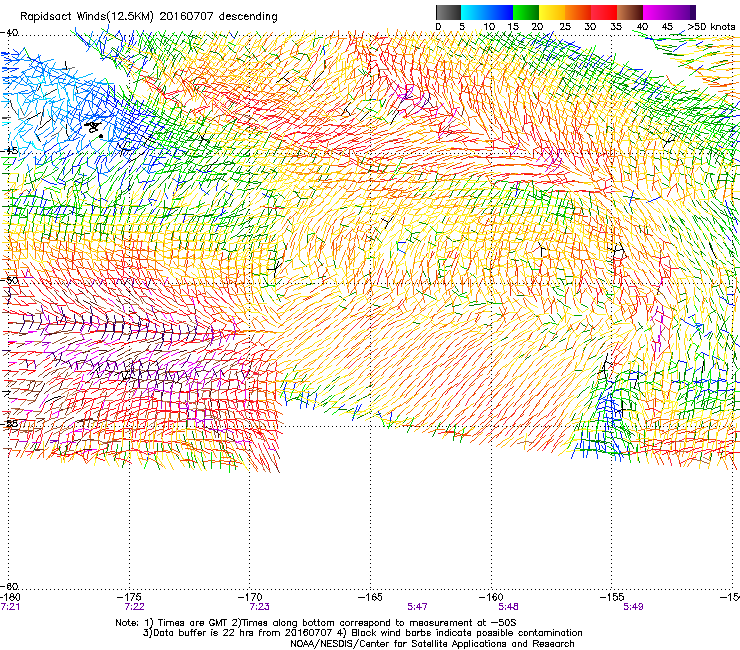Click the '7:23' pass time label
This screenshot has width=740, height=650.
tap(260, 607)
